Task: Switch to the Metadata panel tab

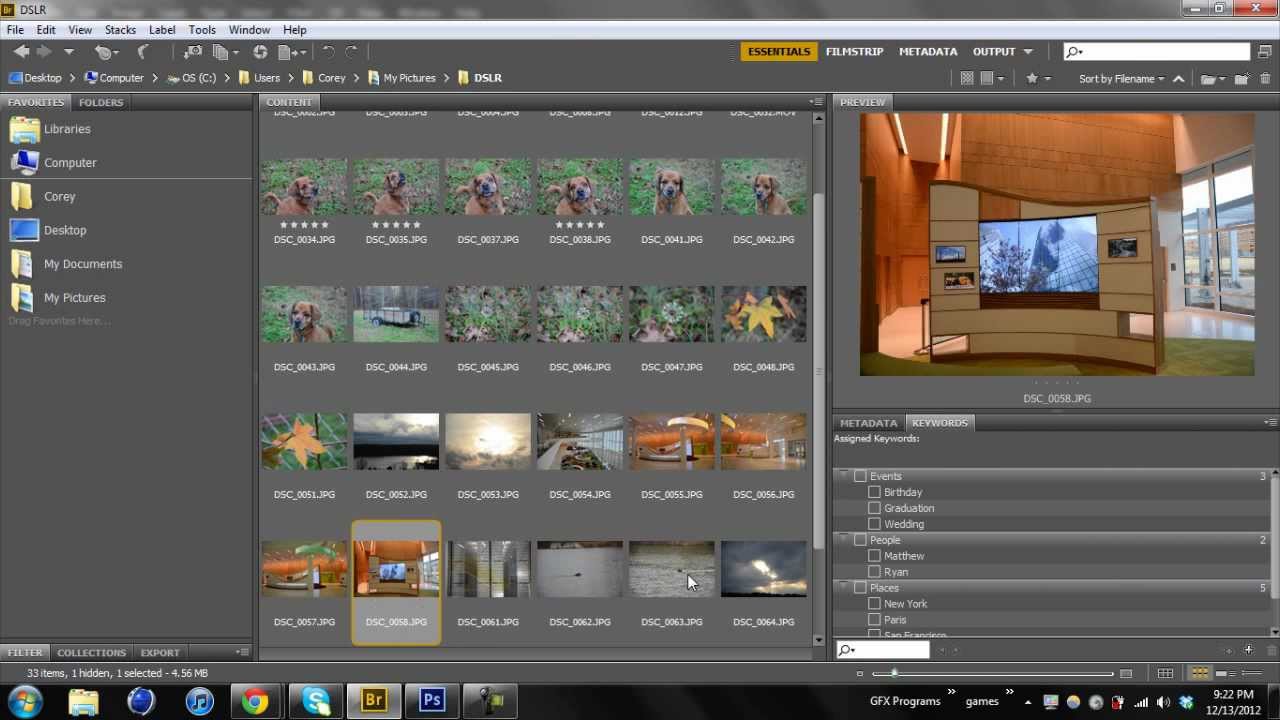Action: click(x=868, y=423)
